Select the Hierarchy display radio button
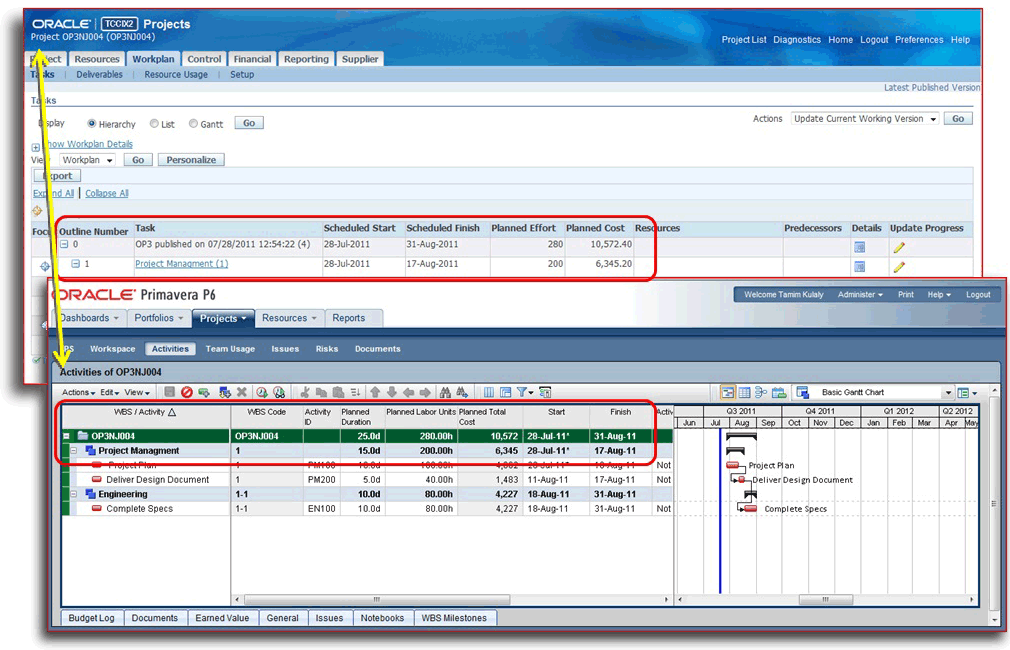Image resolution: width=1010 pixels, height=650 pixels. (92, 124)
